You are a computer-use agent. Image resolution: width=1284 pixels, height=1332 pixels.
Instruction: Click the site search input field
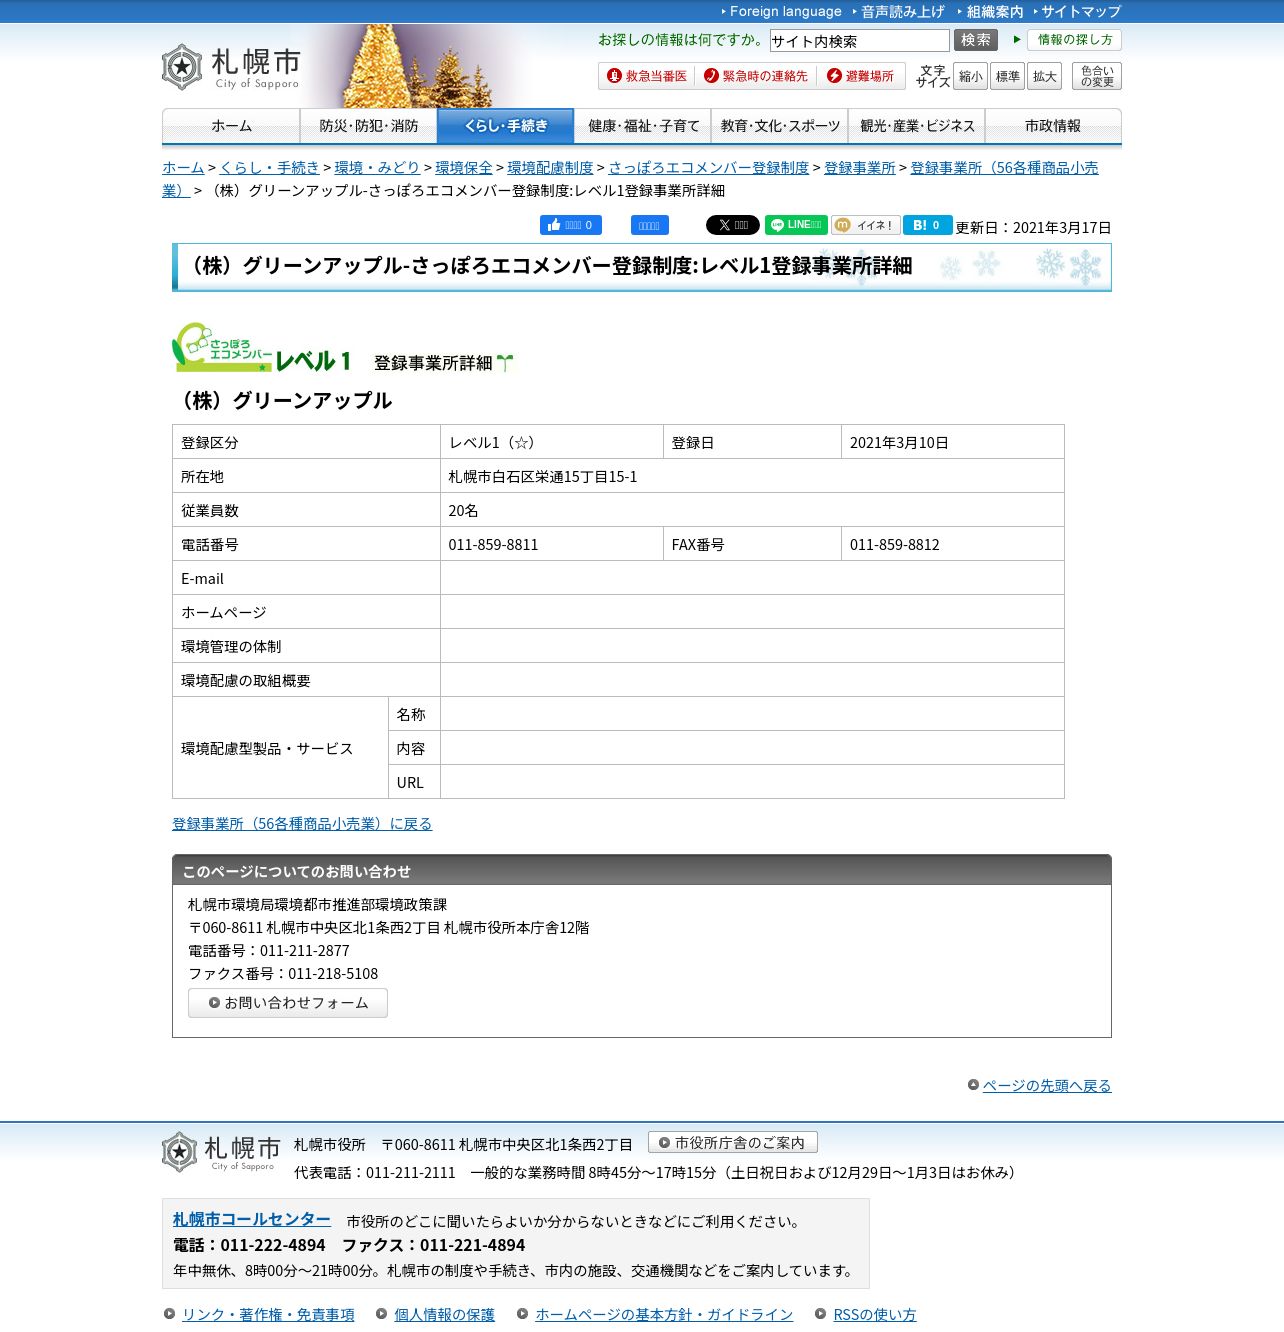pos(859,41)
